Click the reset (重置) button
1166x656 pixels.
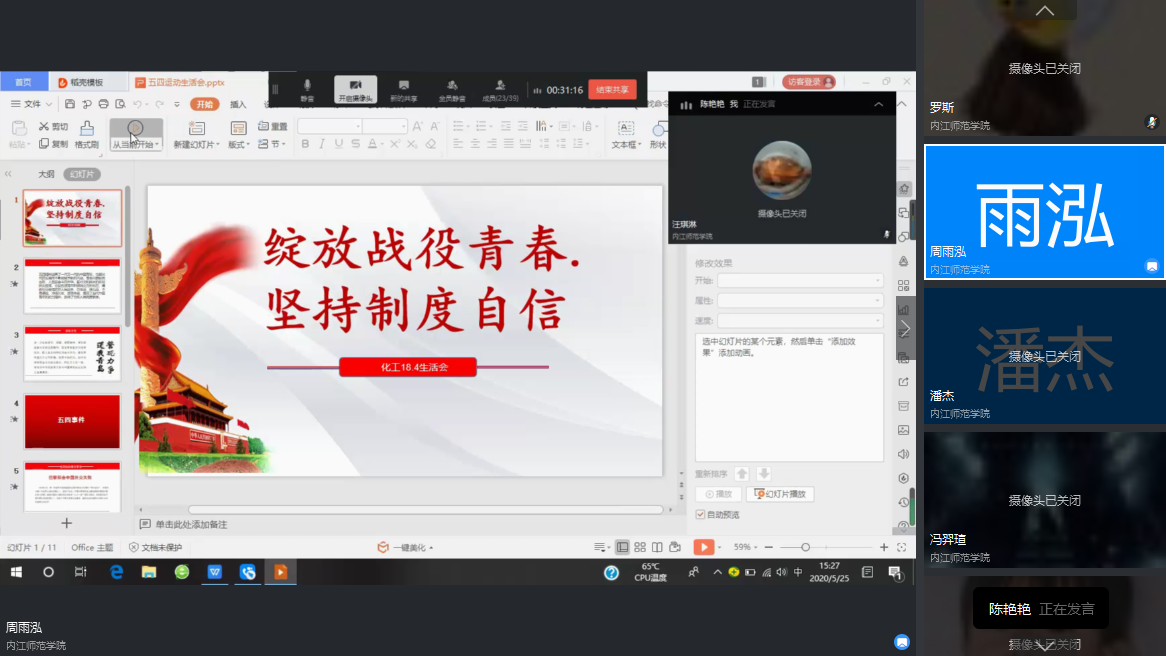pos(272,126)
